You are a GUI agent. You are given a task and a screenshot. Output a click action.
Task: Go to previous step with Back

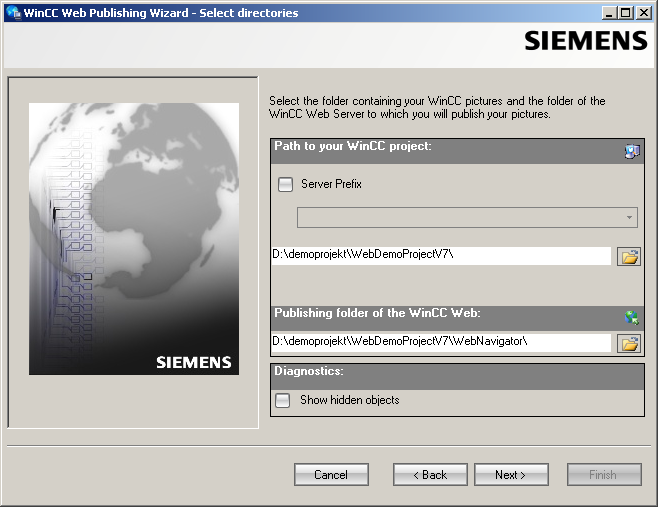430,475
